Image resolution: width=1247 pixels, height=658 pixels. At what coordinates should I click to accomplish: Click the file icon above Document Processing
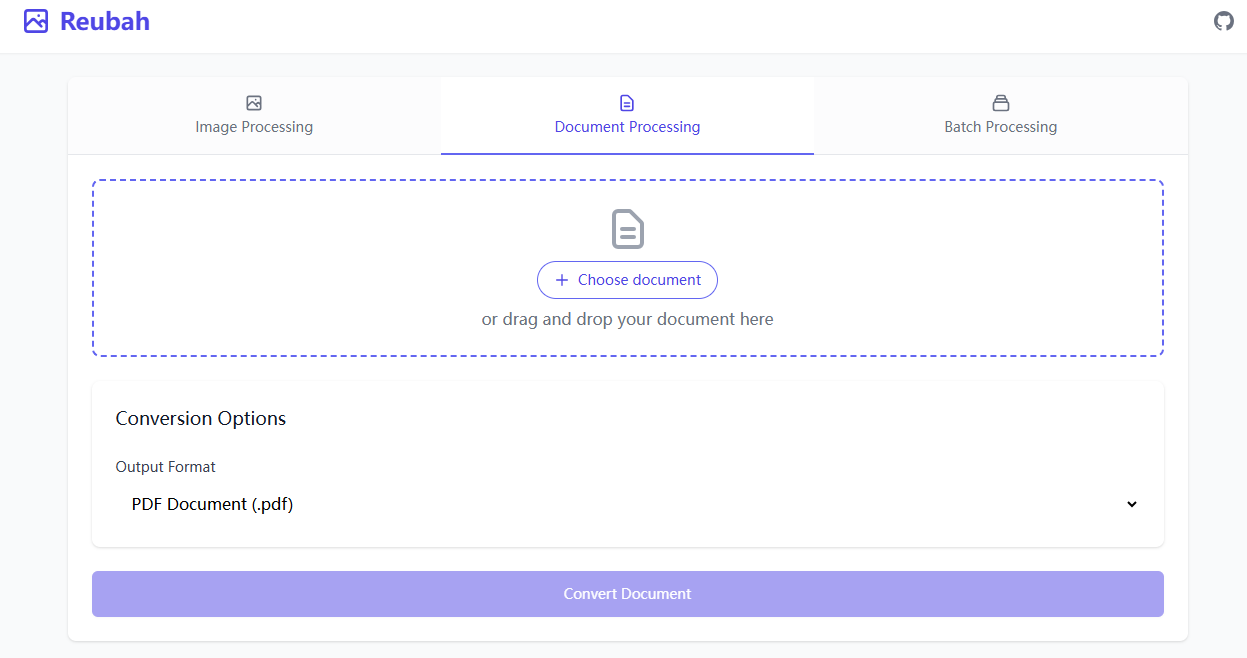tap(627, 103)
